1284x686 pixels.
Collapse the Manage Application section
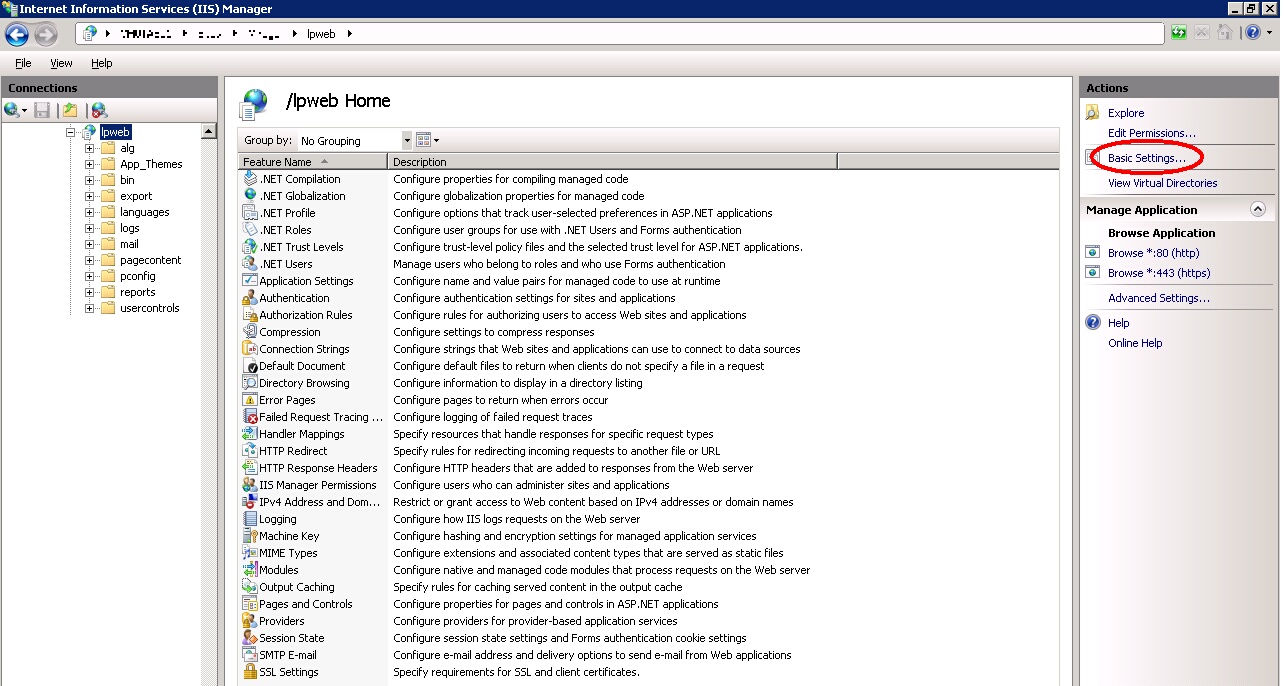pyautogui.click(x=1258, y=210)
